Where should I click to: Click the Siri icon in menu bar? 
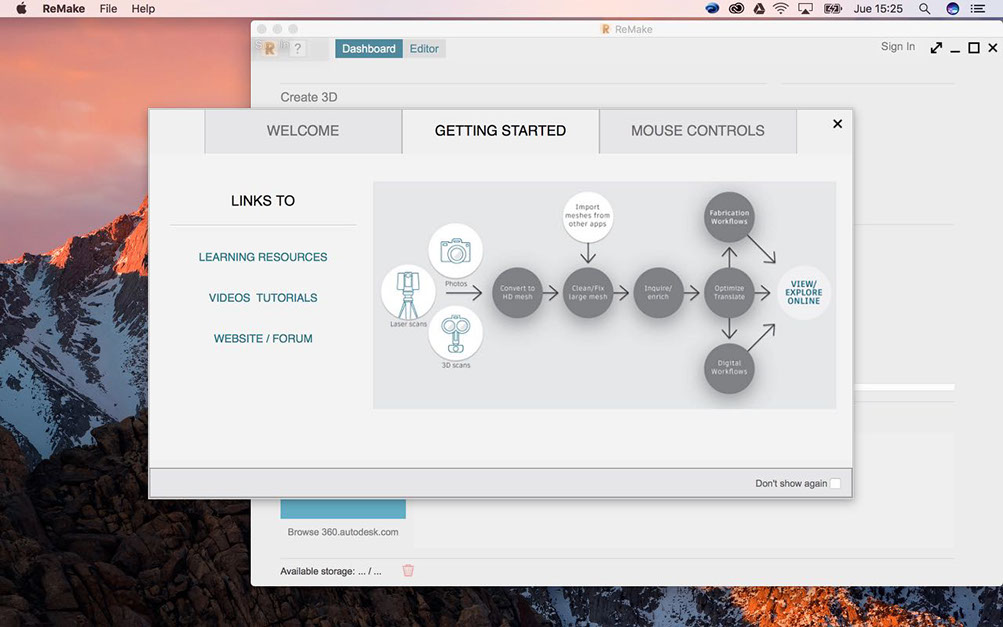click(x=952, y=8)
